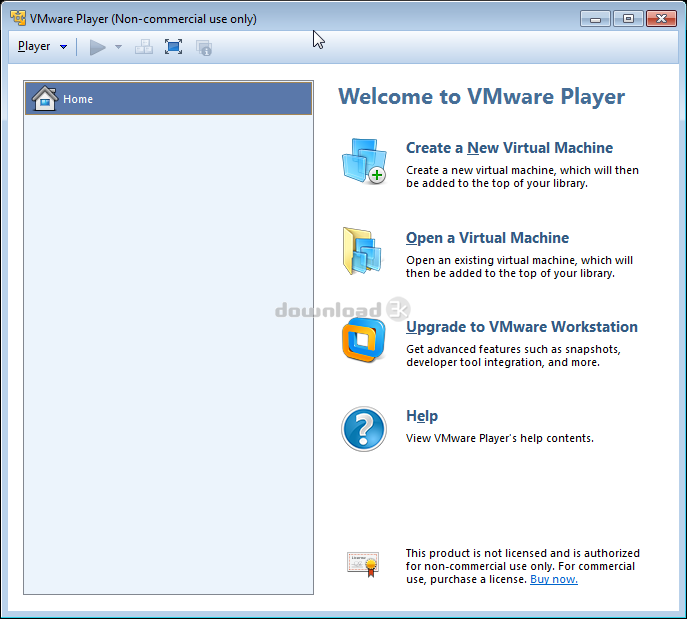Maximize the VMware Player window

tap(627, 18)
